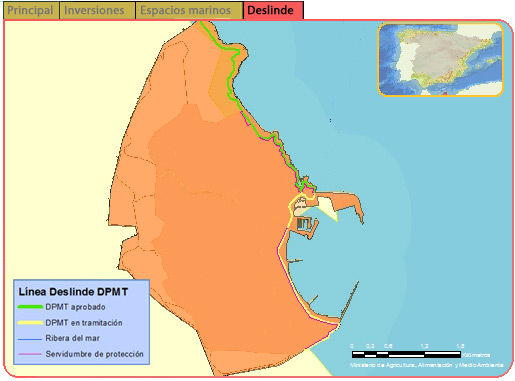The width and height of the screenshot is (515, 381).
Task: Click the yellow DPMT en tramitación swatch
Action: point(30,323)
